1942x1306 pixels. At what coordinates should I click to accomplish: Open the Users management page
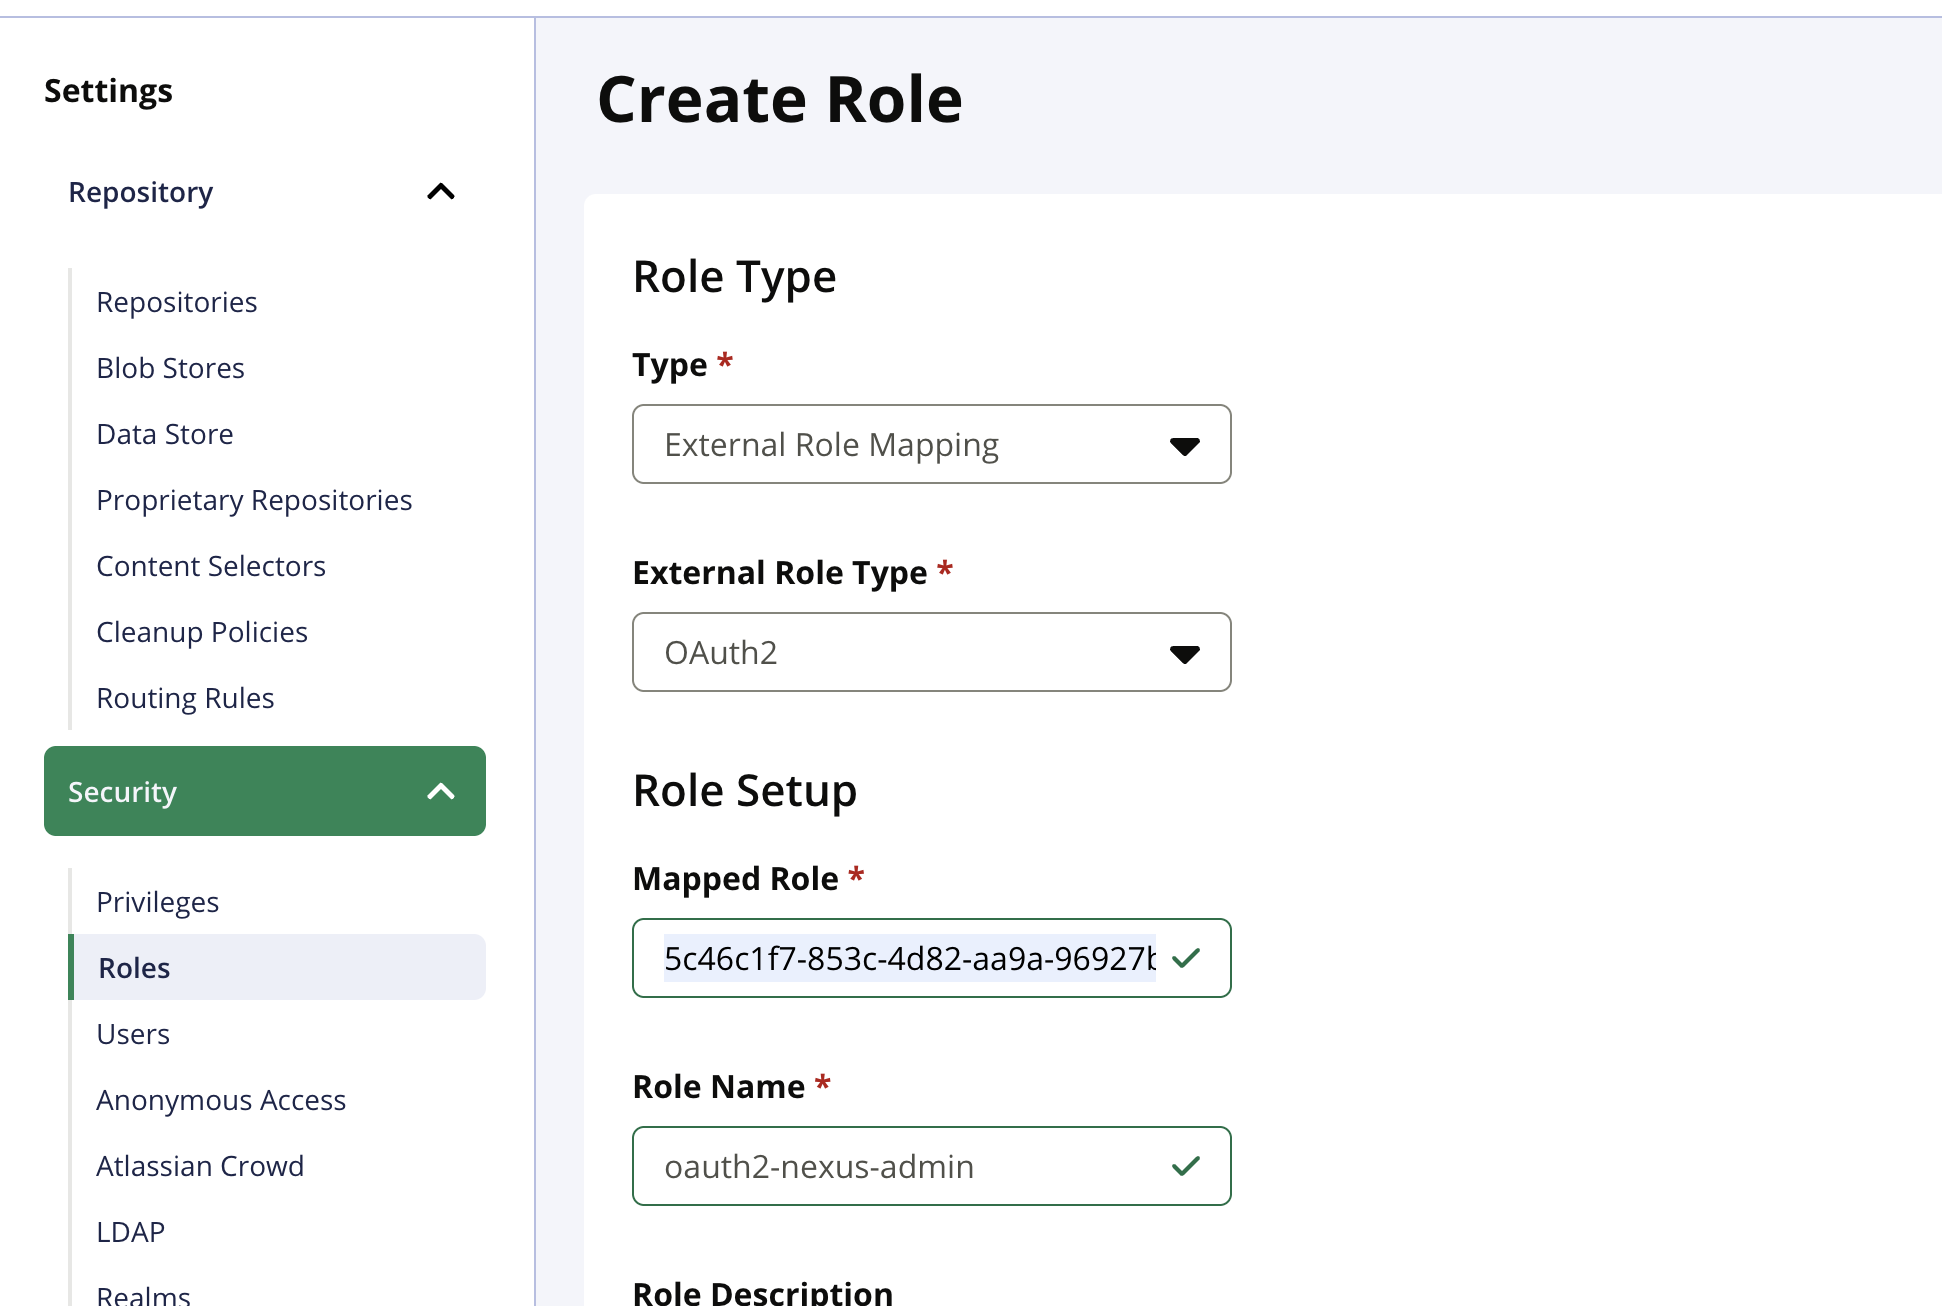(x=133, y=1033)
